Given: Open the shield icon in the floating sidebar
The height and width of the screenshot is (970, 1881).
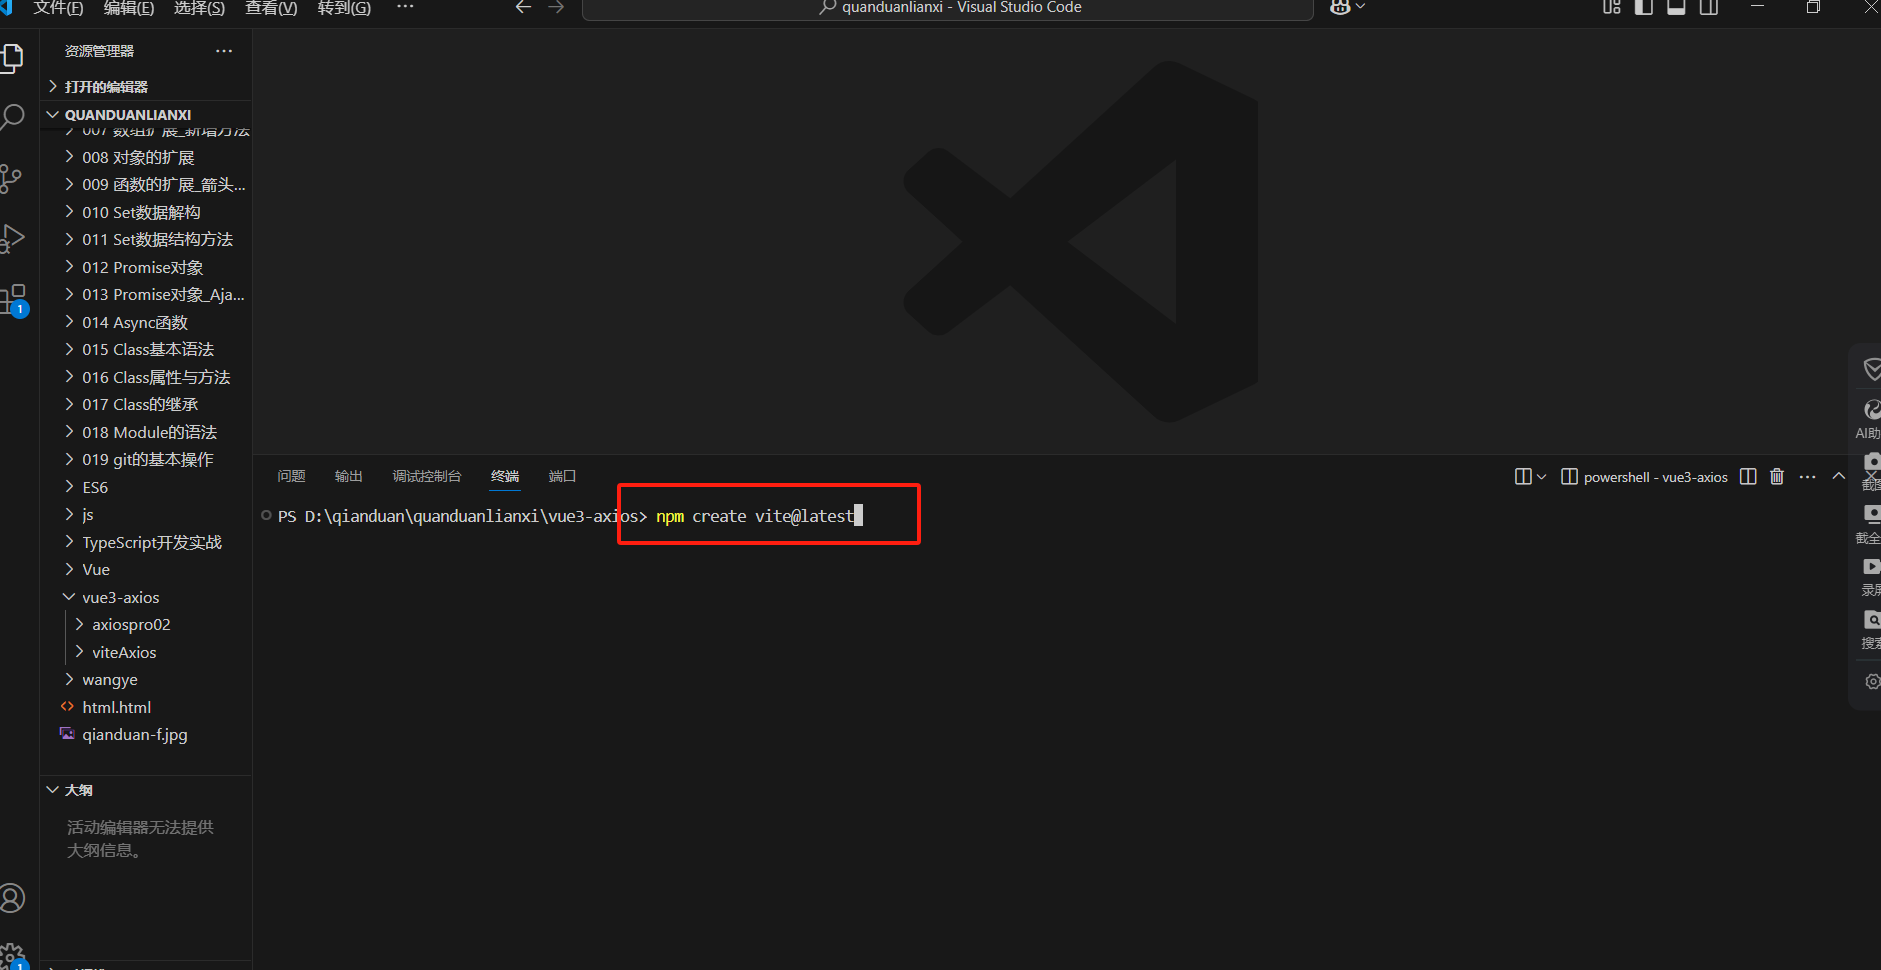Looking at the screenshot, I should (x=1872, y=370).
